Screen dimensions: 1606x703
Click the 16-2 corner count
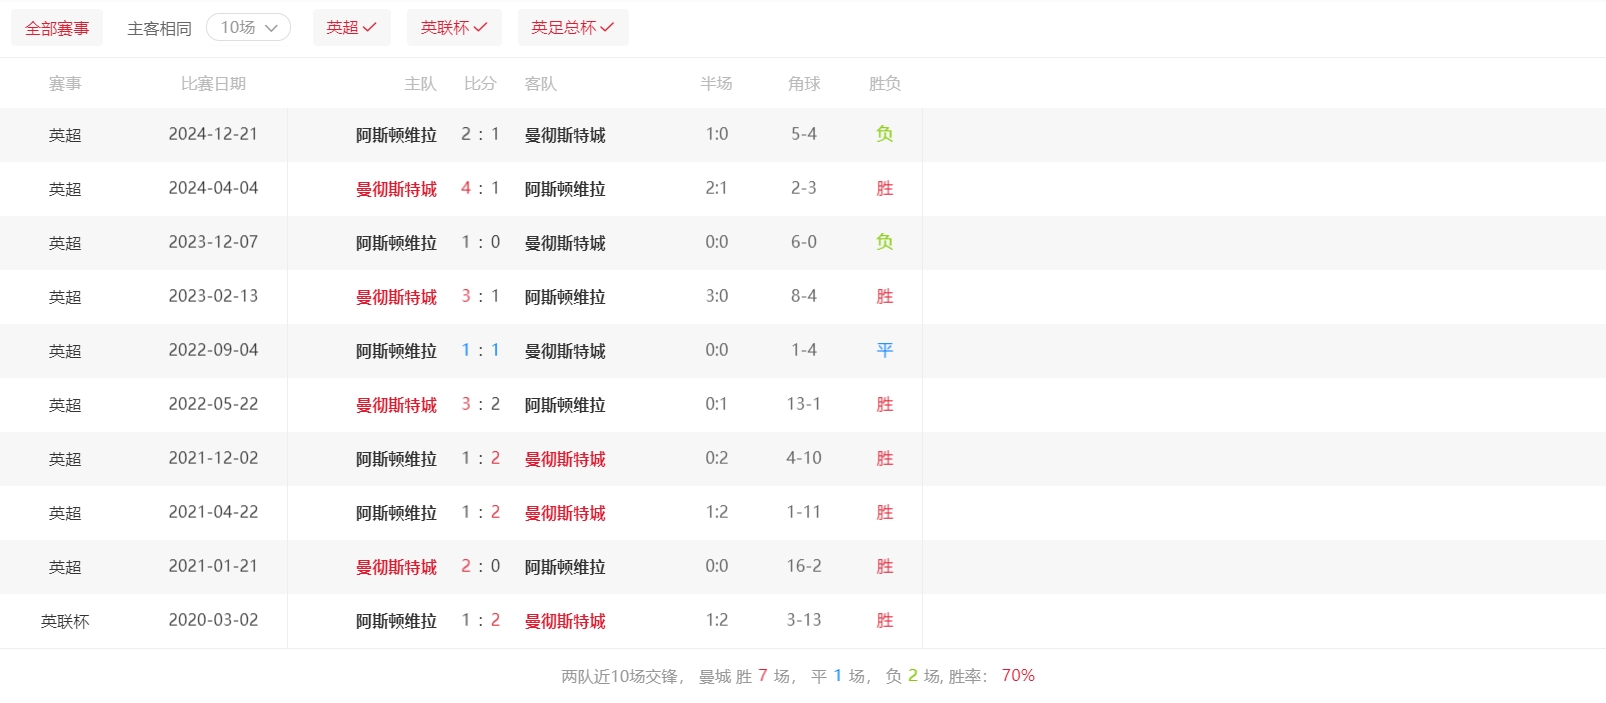pyautogui.click(x=803, y=566)
